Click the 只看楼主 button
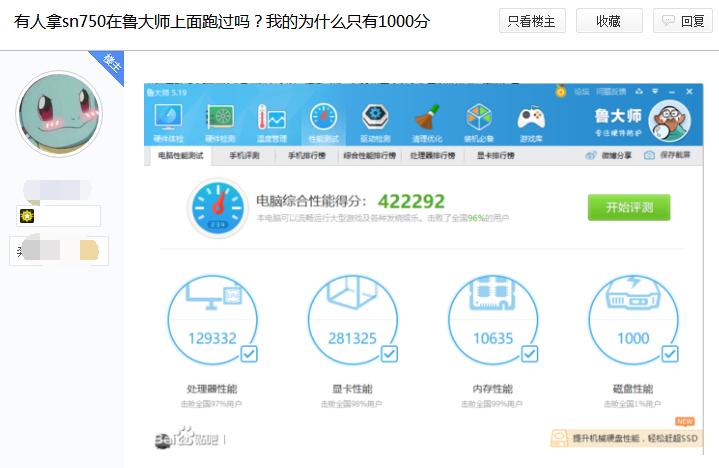Image resolution: width=719 pixels, height=468 pixels. [532, 21]
